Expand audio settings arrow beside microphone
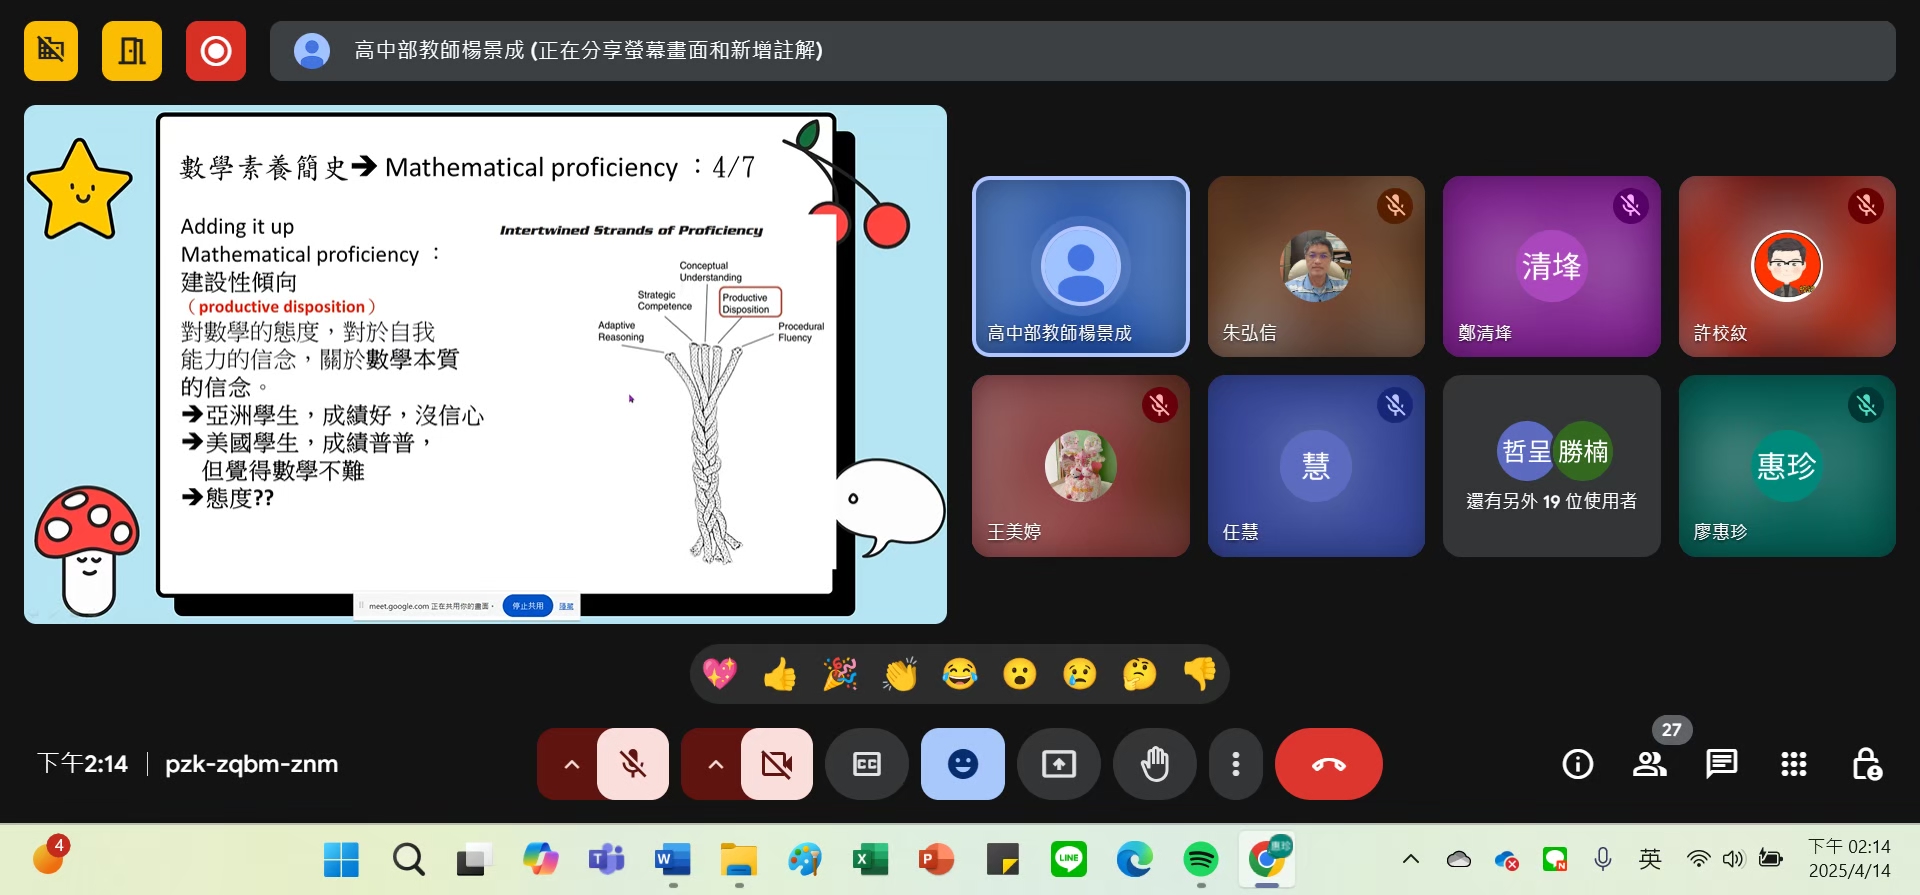The width and height of the screenshot is (1920, 895). click(571, 765)
